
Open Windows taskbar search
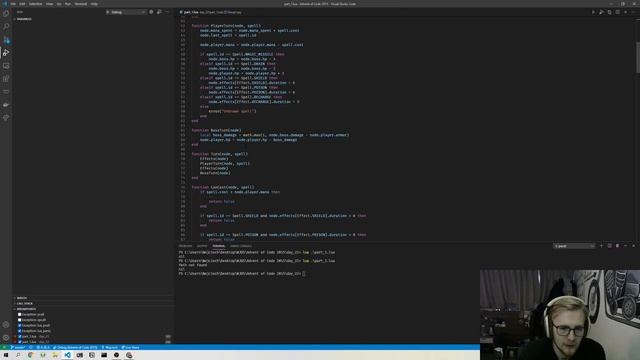coord(18,355)
